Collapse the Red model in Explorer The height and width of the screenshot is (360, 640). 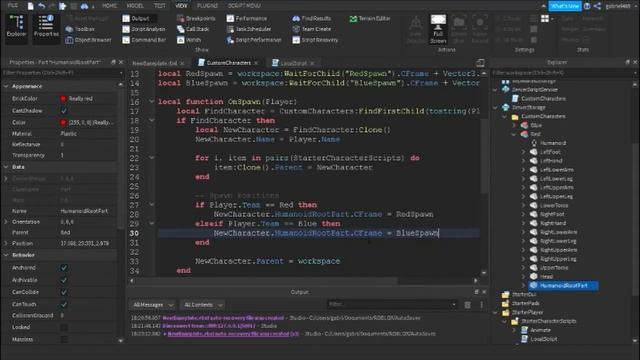tap(514, 134)
